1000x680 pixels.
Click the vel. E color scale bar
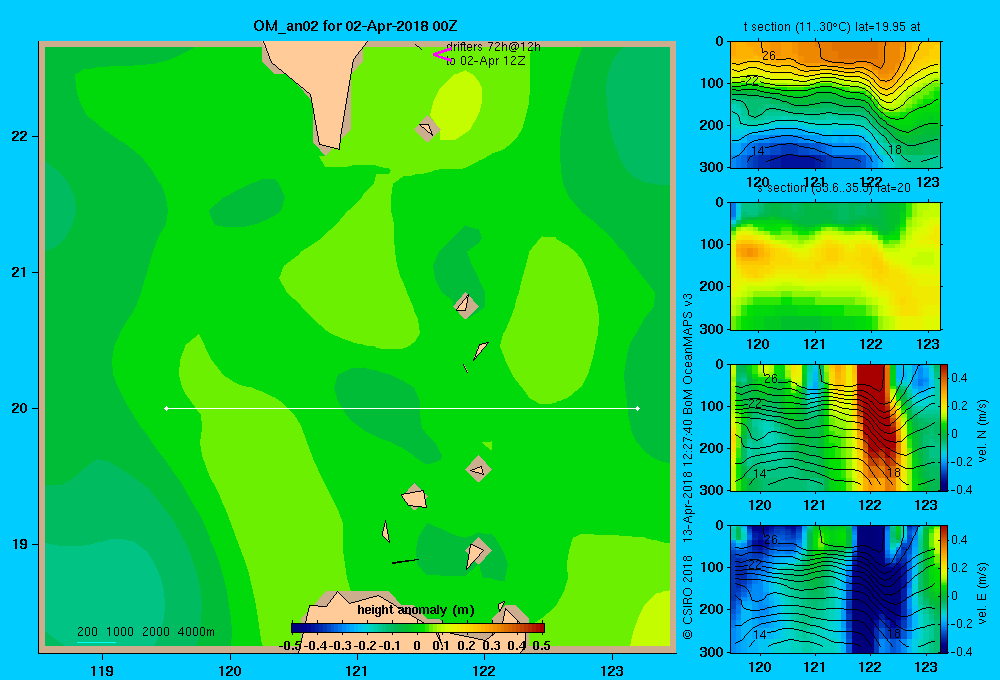(x=944, y=589)
